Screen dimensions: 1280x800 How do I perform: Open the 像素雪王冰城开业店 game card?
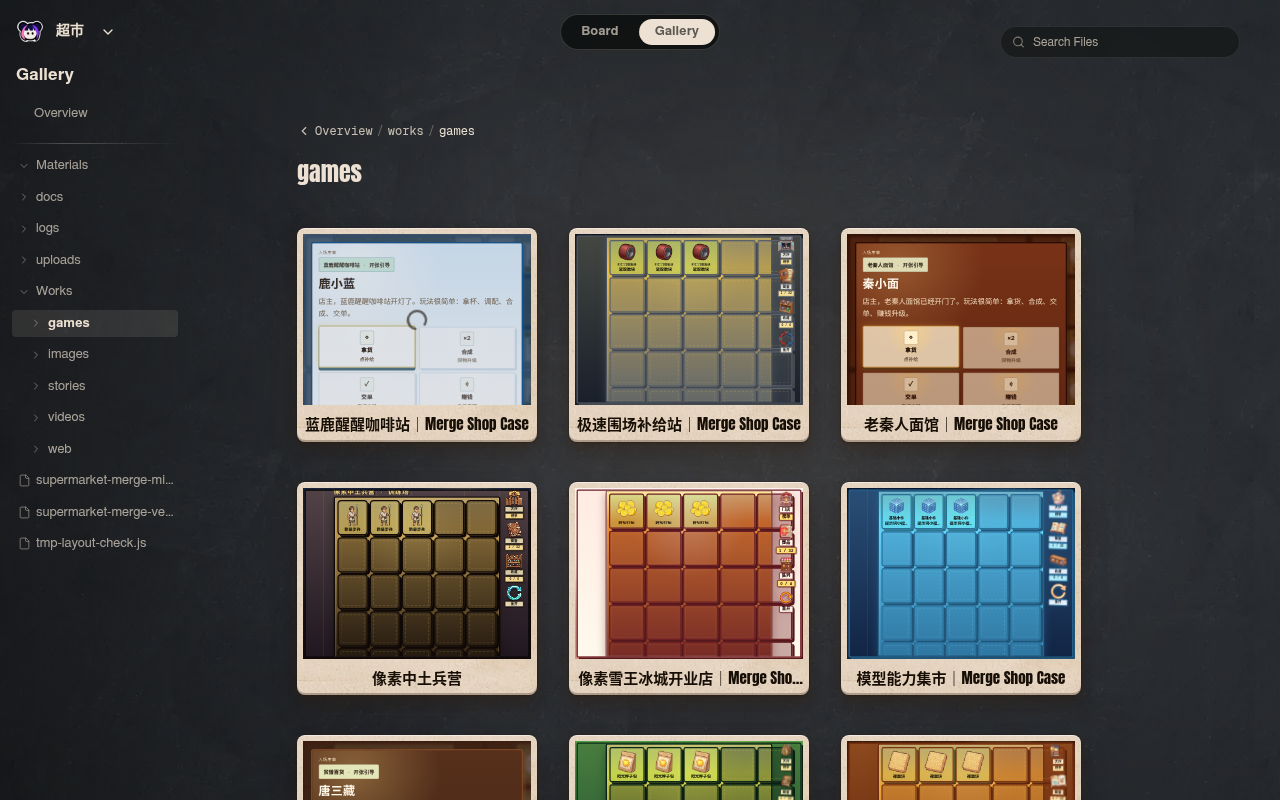(689, 588)
